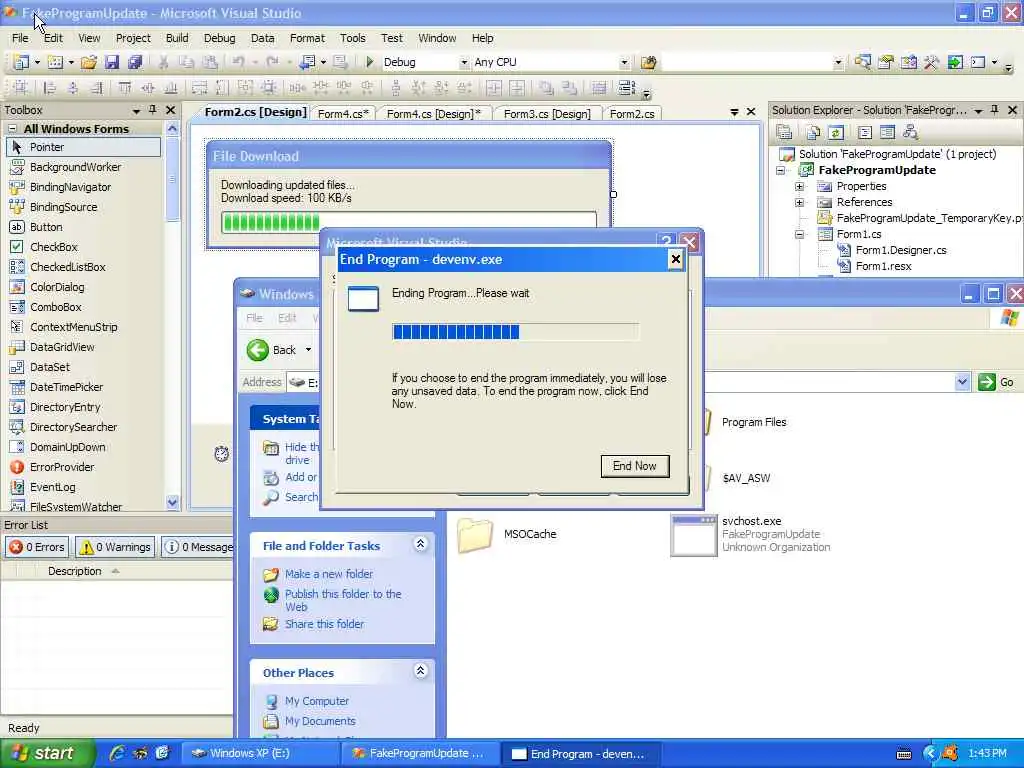Screen dimensions: 1024x768
Task: Switch to Form3.cs [Design] tab
Action: point(547,114)
